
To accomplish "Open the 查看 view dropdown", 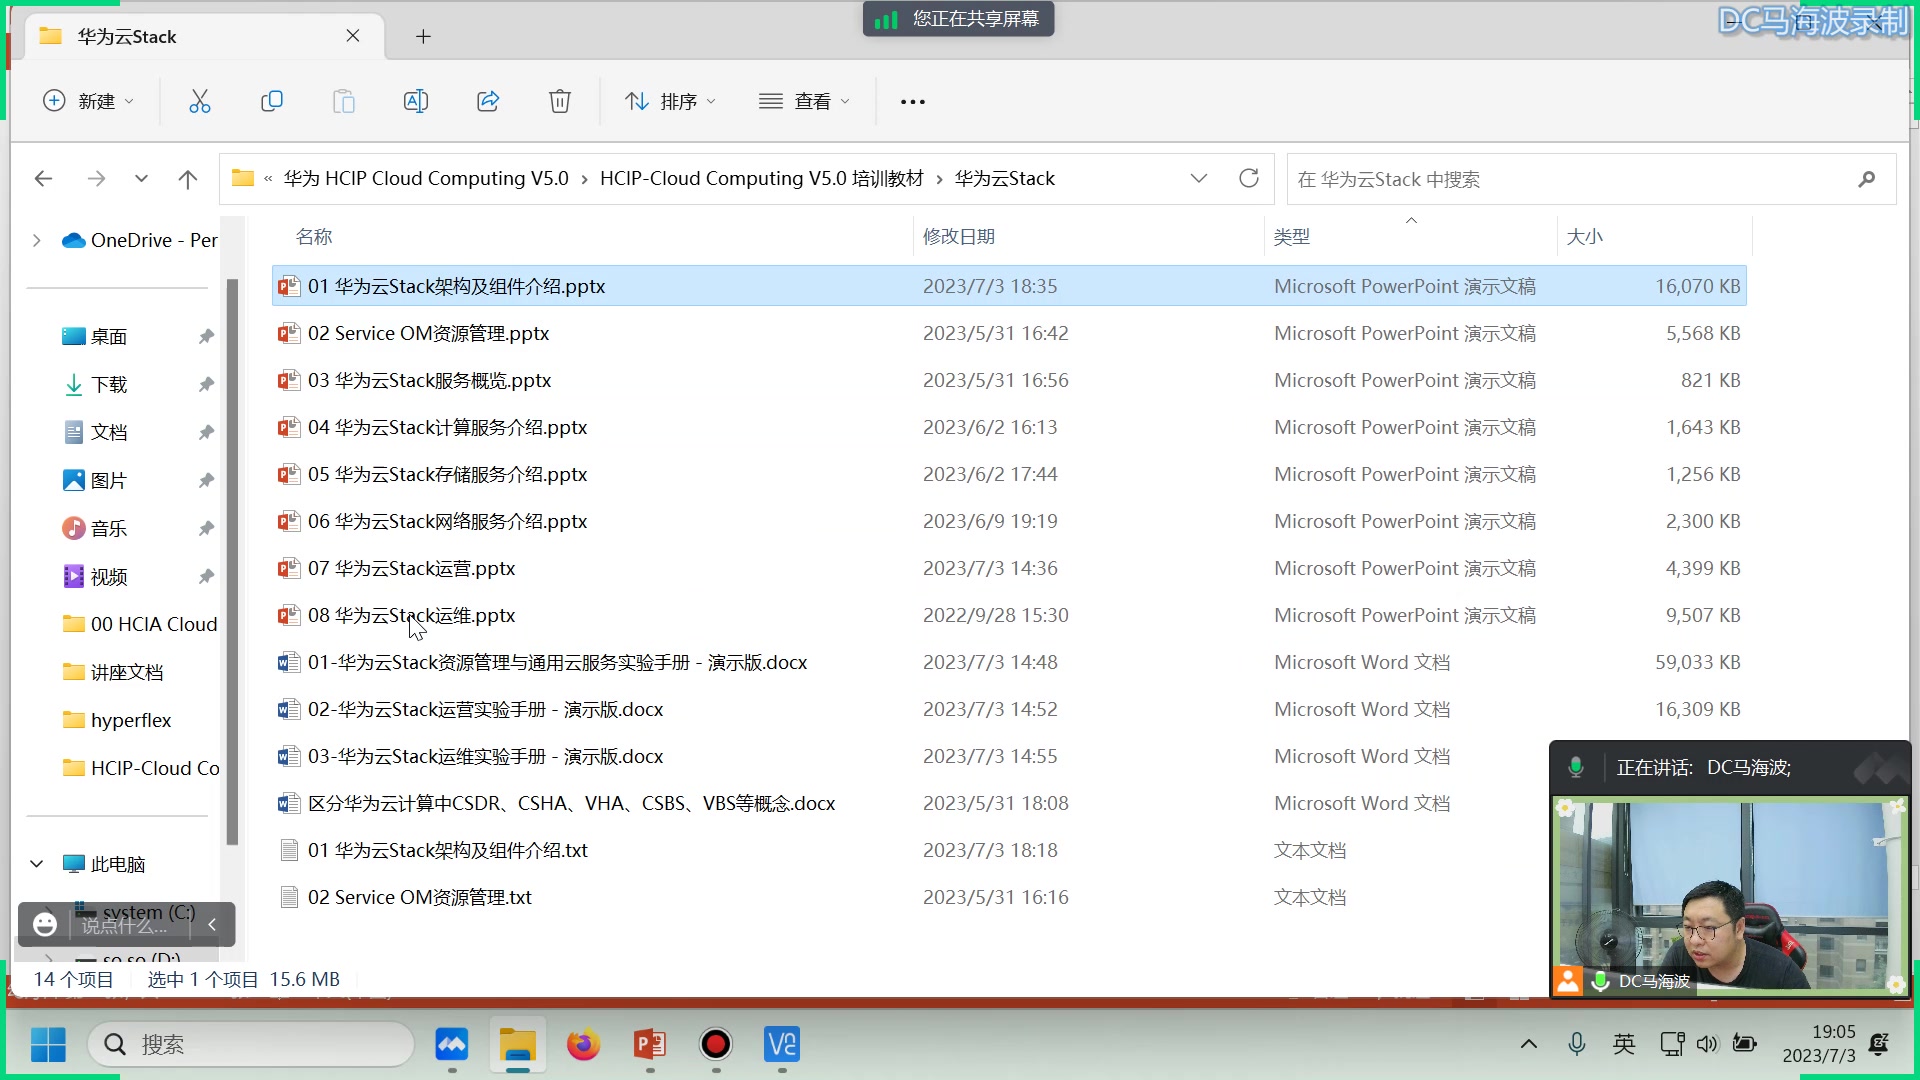I will point(804,101).
